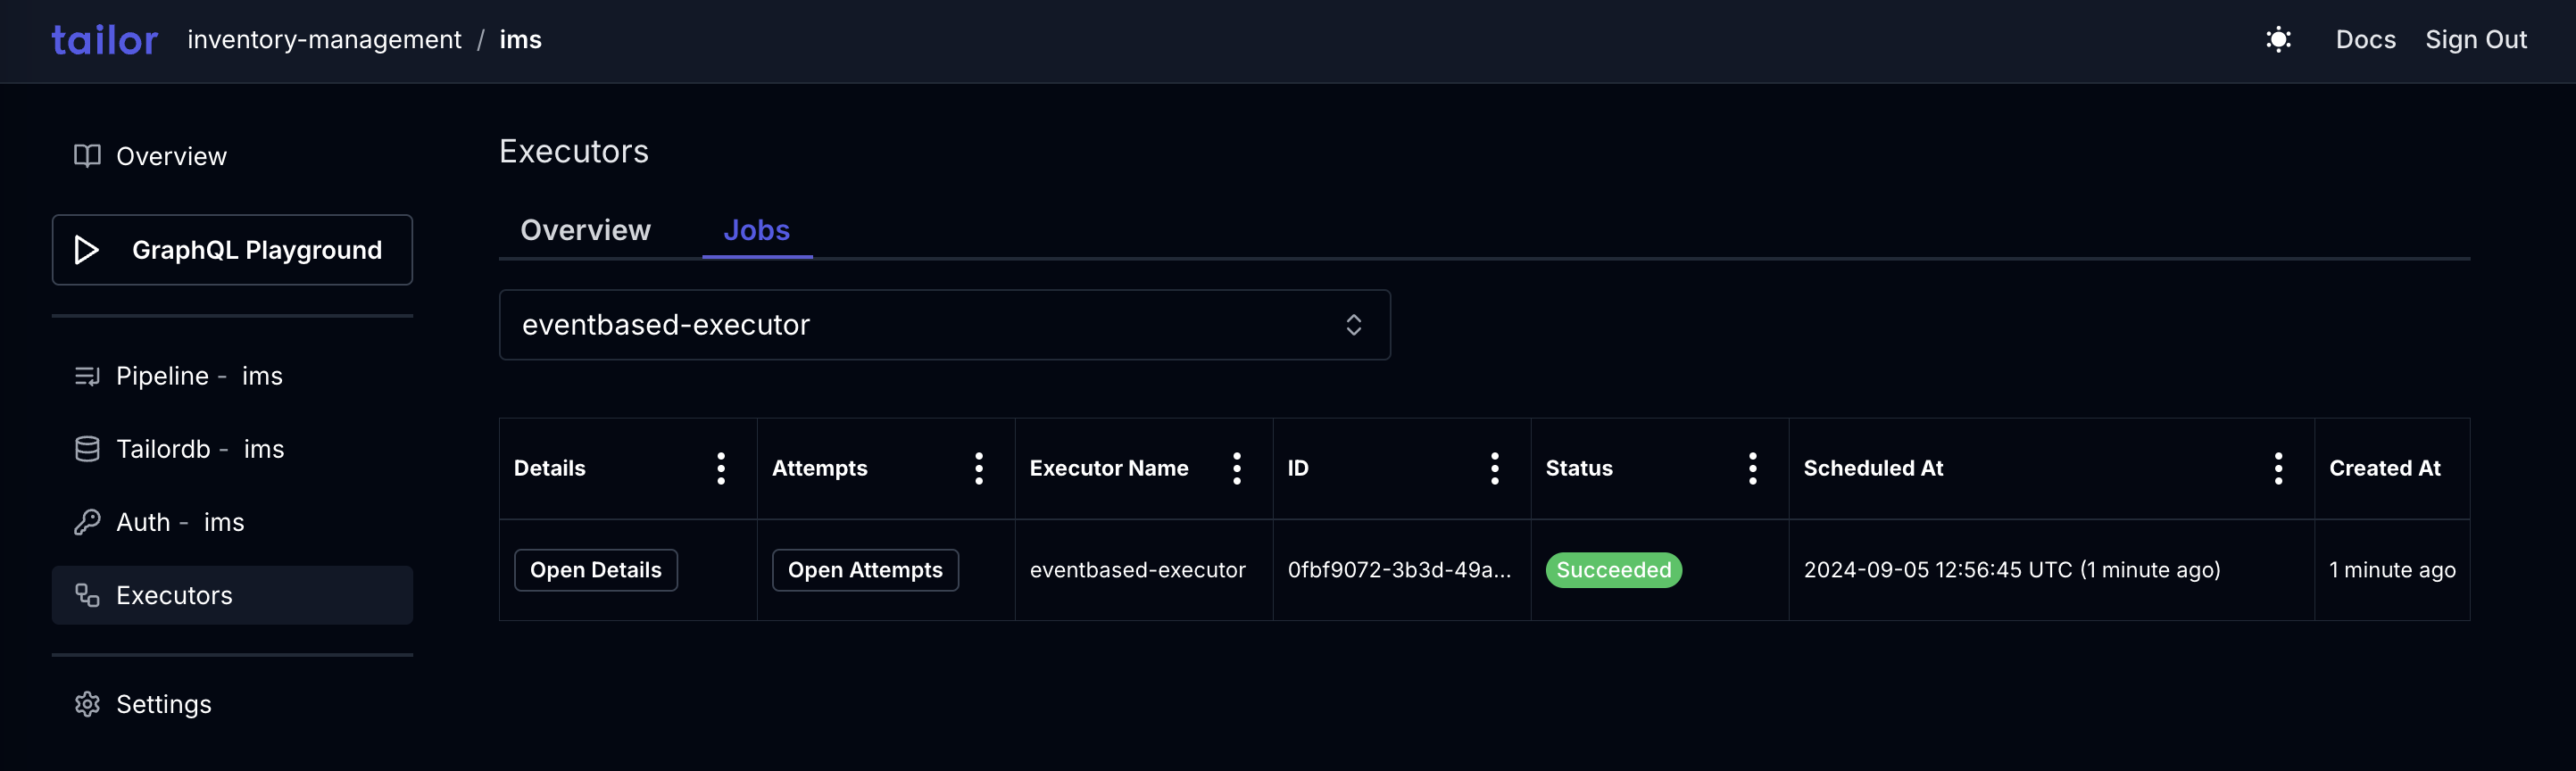Launch the GraphQL Playground
Screen dimensions: 2576x771
point(232,250)
